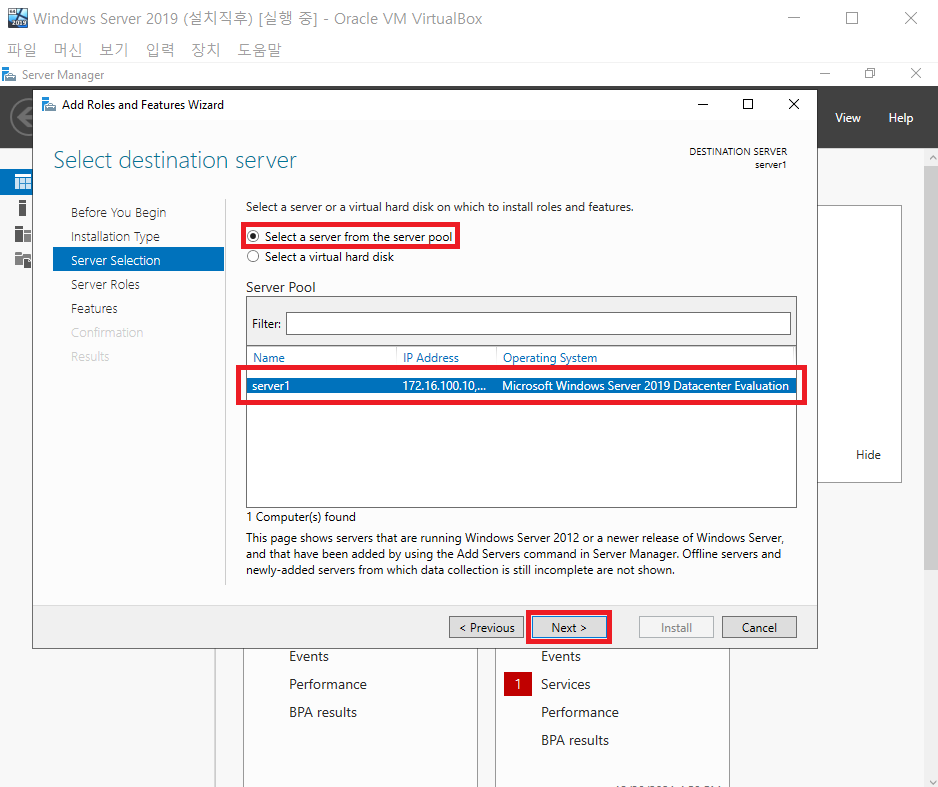Open BPA results in the left tile

322,712
